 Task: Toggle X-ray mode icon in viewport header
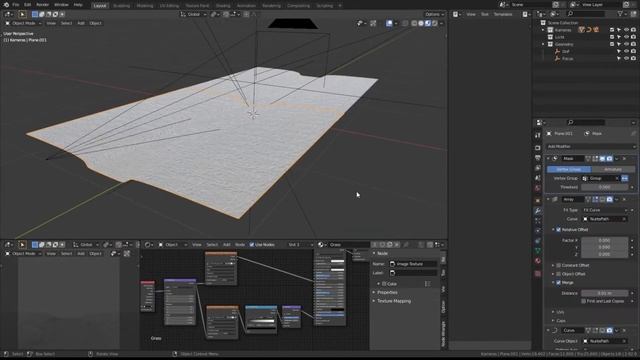tap(405, 23)
